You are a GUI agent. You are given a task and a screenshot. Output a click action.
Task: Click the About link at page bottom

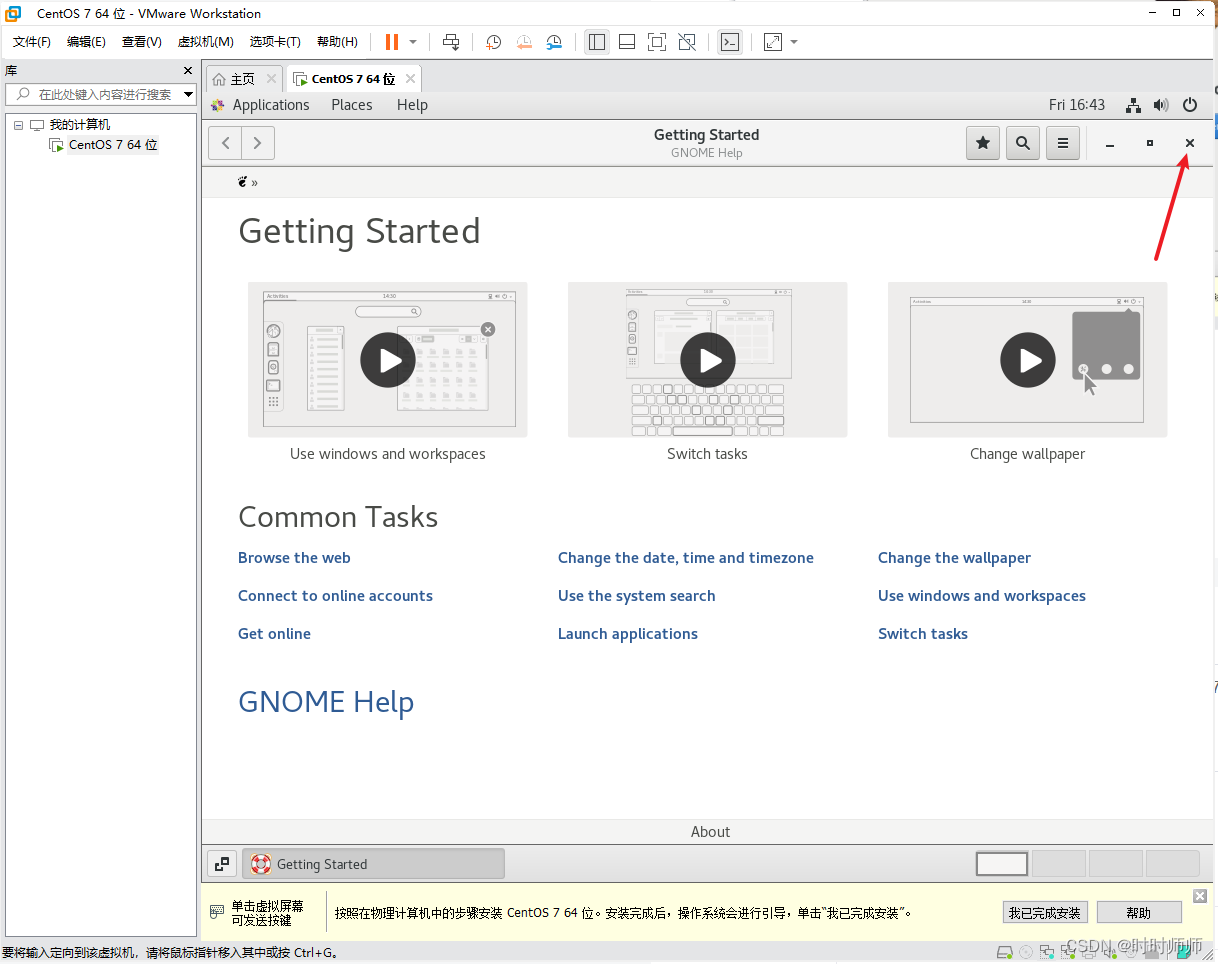point(710,832)
